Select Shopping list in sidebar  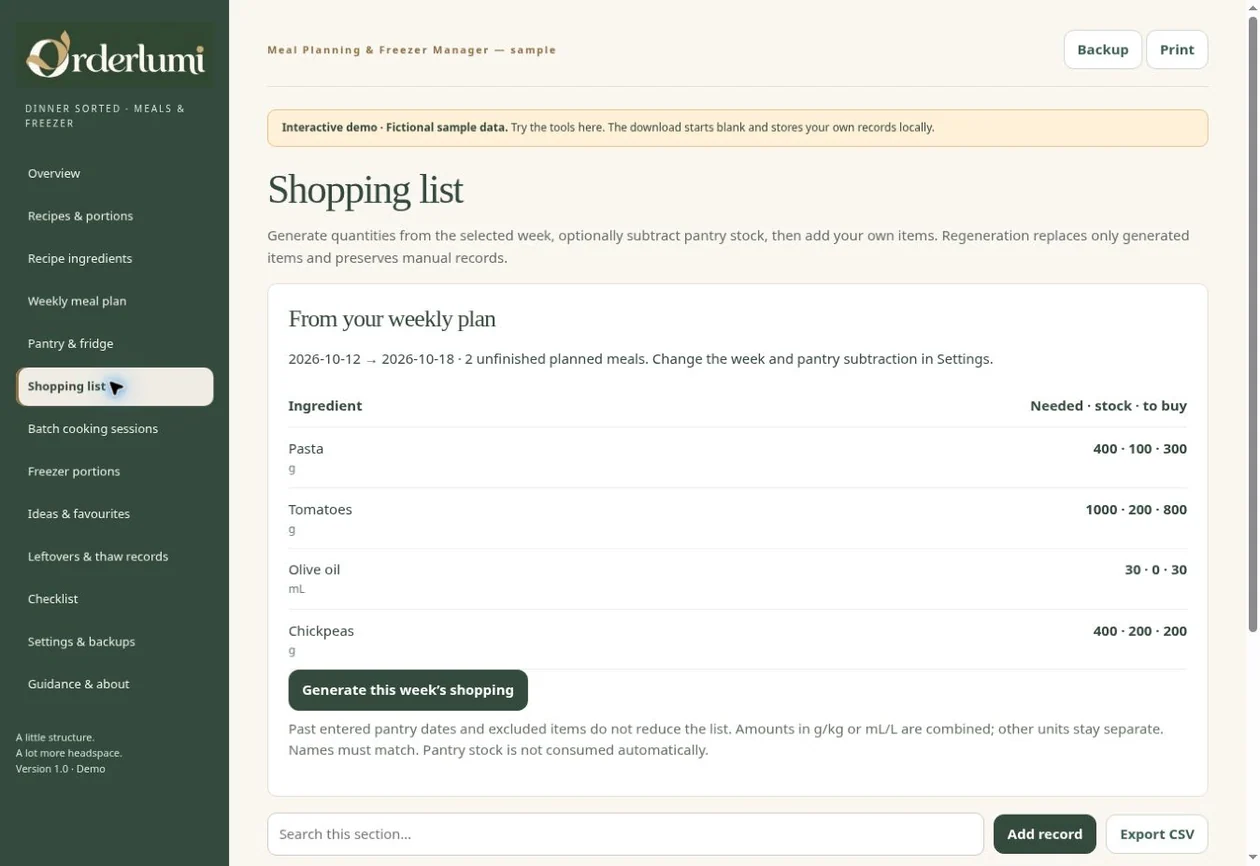115,387
